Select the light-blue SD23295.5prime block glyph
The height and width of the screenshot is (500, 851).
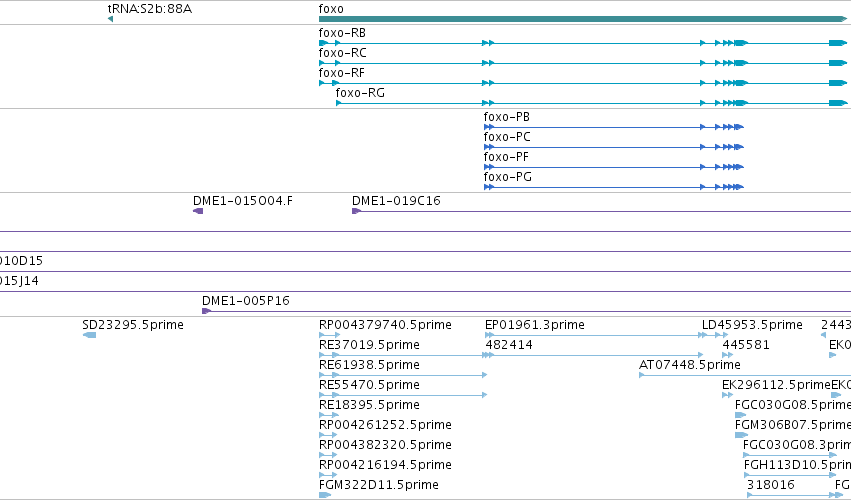click(x=90, y=335)
